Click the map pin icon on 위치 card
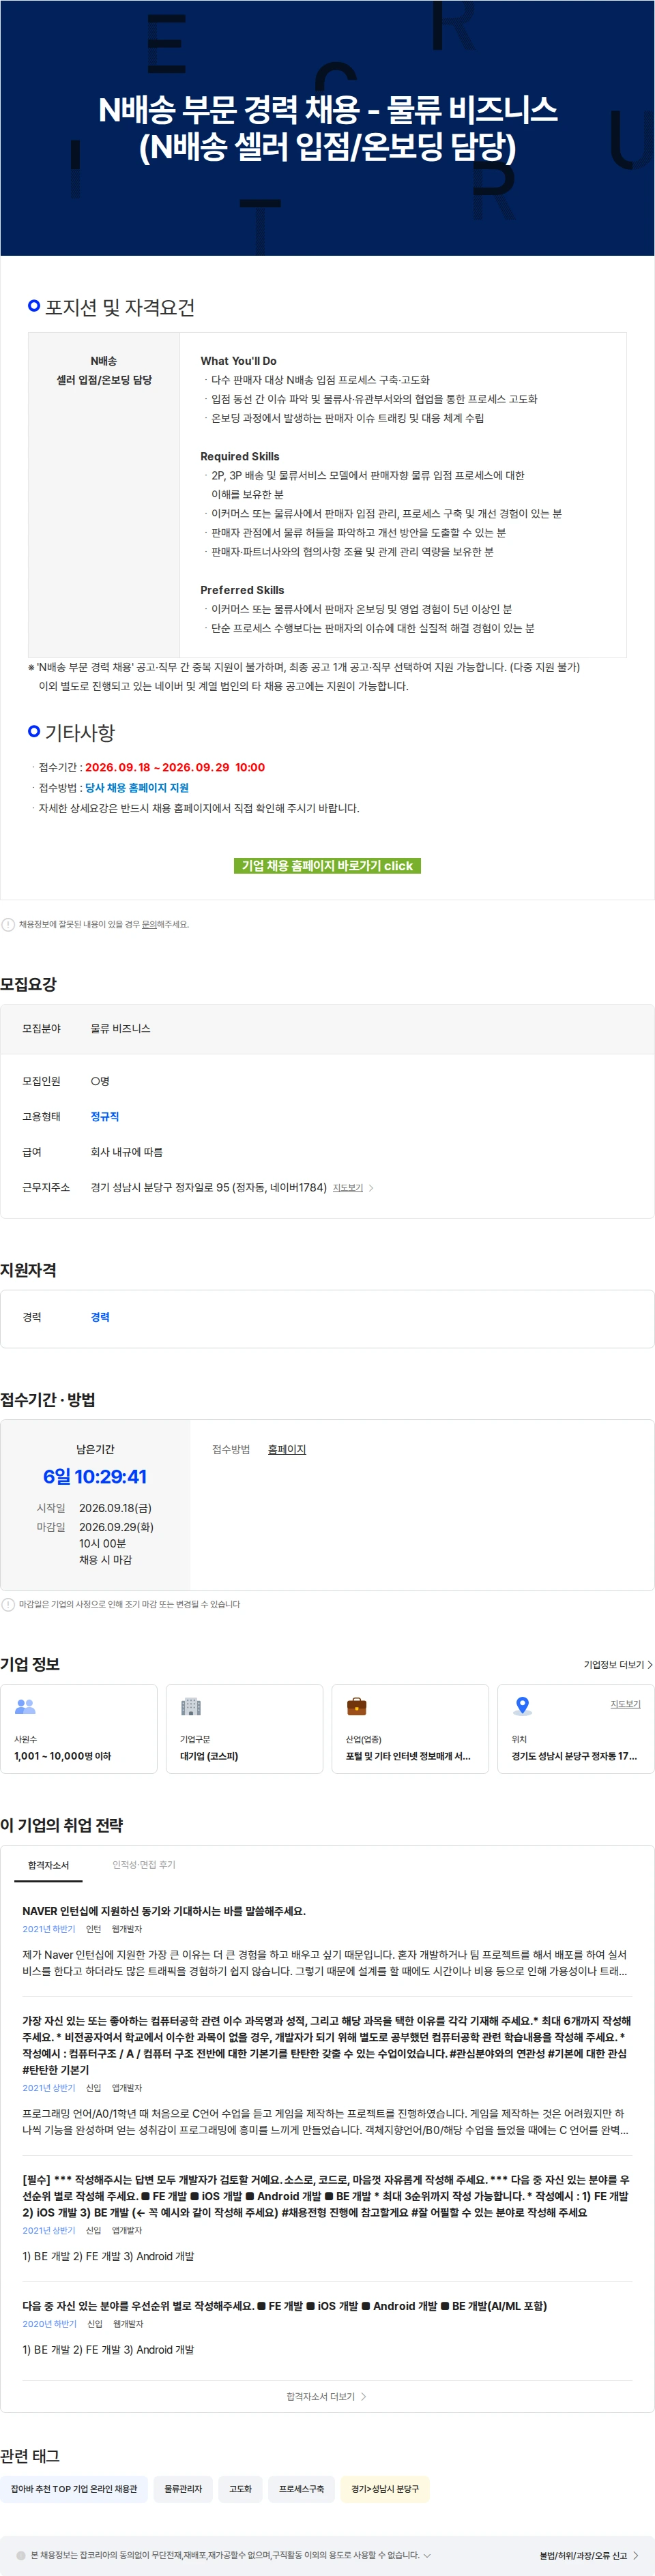This screenshot has height=2576, width=655. coord(522,1706)
